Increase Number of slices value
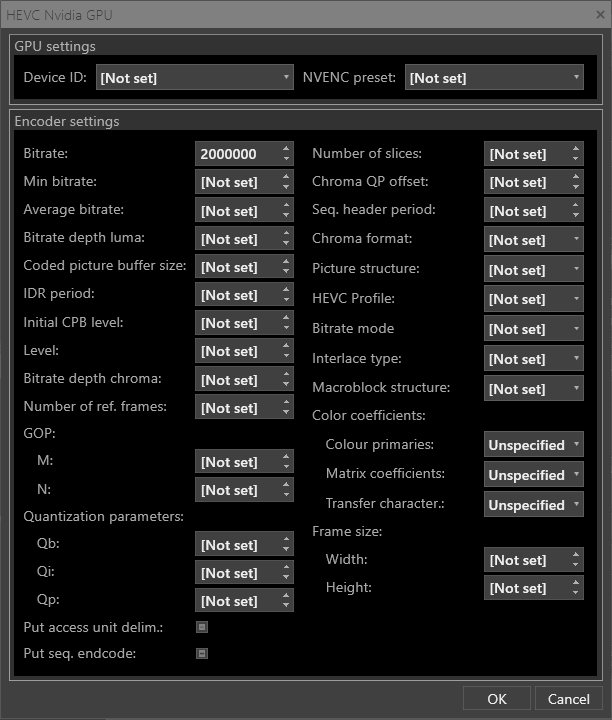Viewport: 612px width, 720px height. [x=576, y=148]
